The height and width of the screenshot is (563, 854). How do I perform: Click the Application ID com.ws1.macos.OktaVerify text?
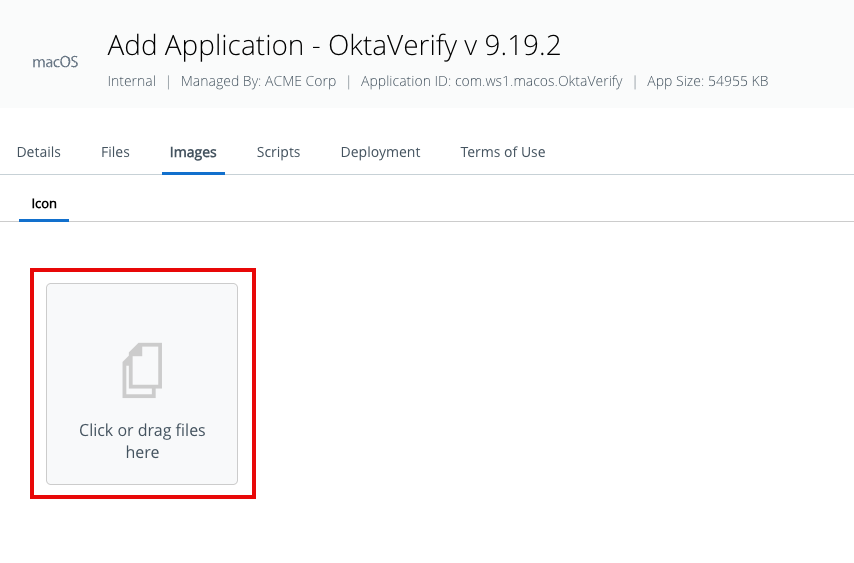tap(491, 81)
